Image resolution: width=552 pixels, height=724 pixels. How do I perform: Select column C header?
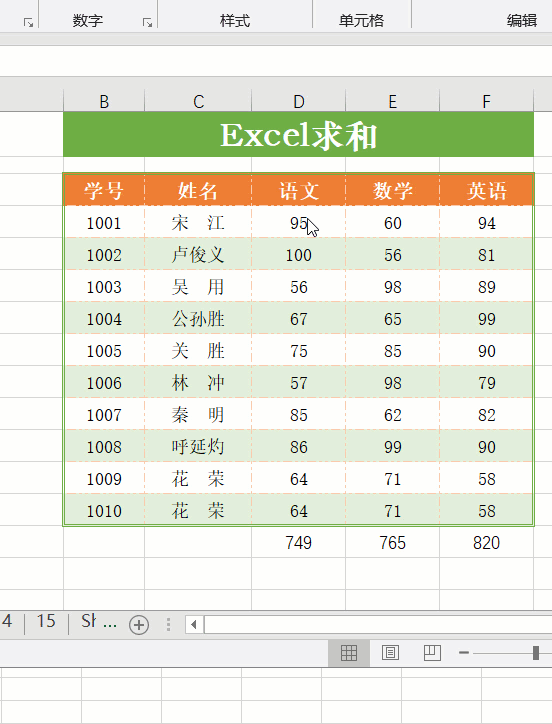[x=198, y=101]
